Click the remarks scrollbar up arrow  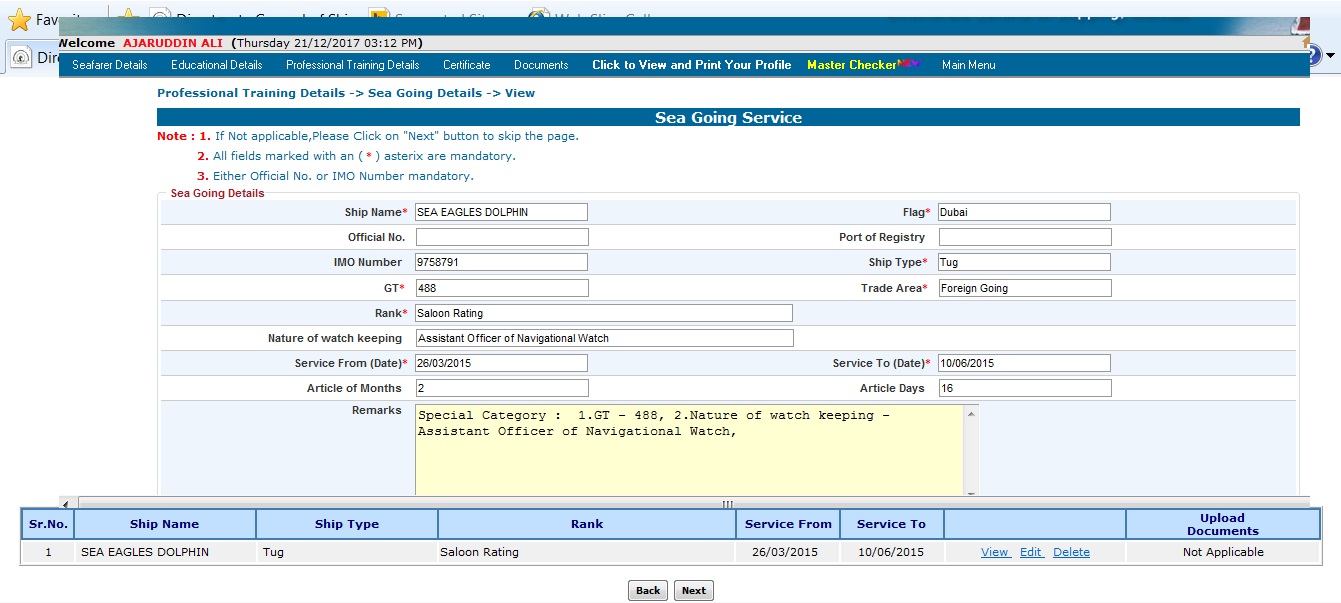971,412
